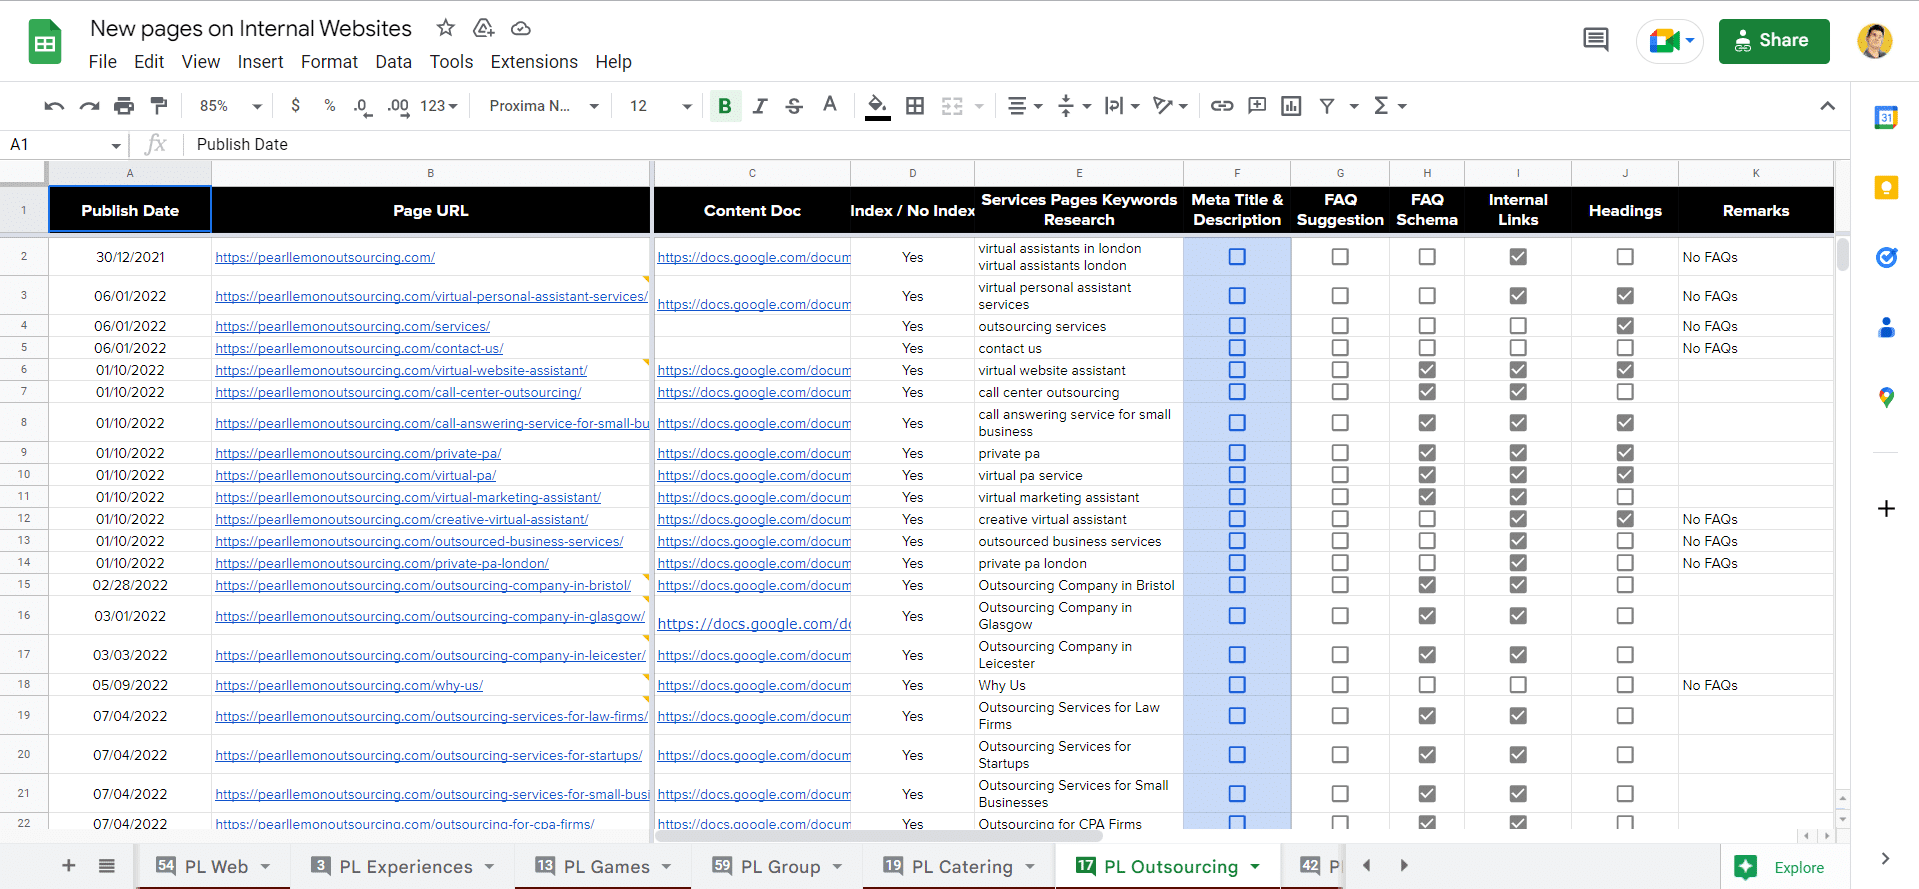The image size is (1919, 889).
Task: Open text wrapping options
Action: (x=1122, y=106)
